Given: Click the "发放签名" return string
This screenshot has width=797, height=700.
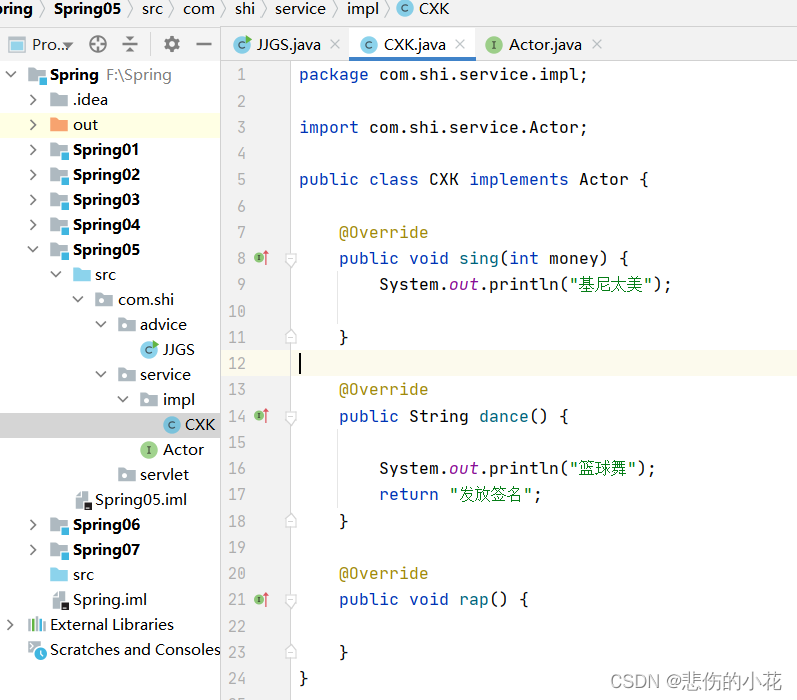Looking at the screenshot, I should coord(491,494).
